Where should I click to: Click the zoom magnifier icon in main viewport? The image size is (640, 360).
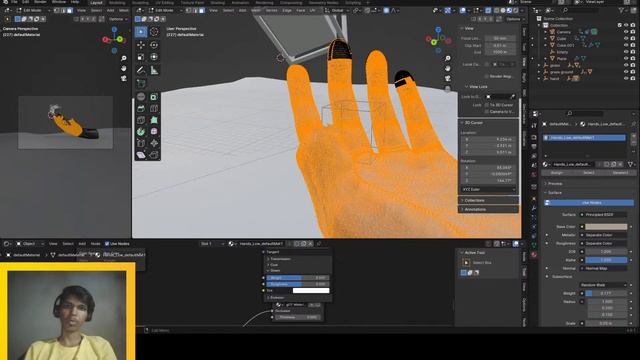click(x=448, y=58)
